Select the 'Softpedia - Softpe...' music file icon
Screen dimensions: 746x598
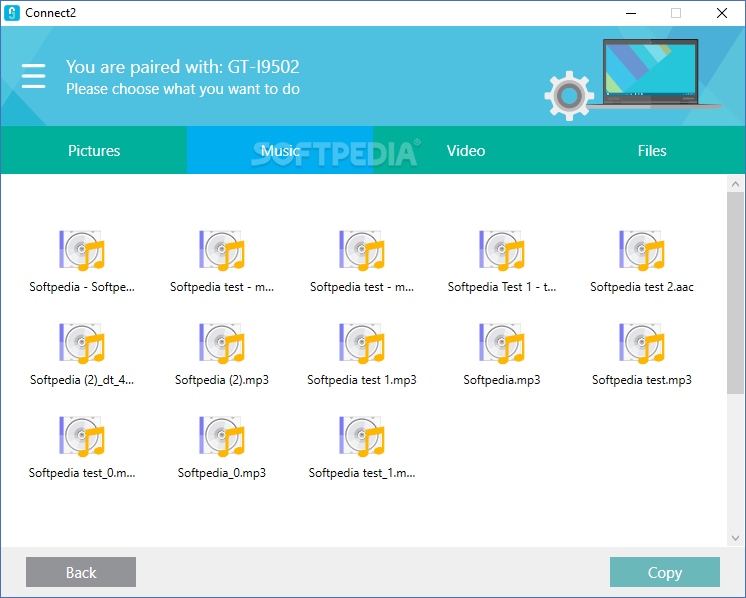pos(82,251)
